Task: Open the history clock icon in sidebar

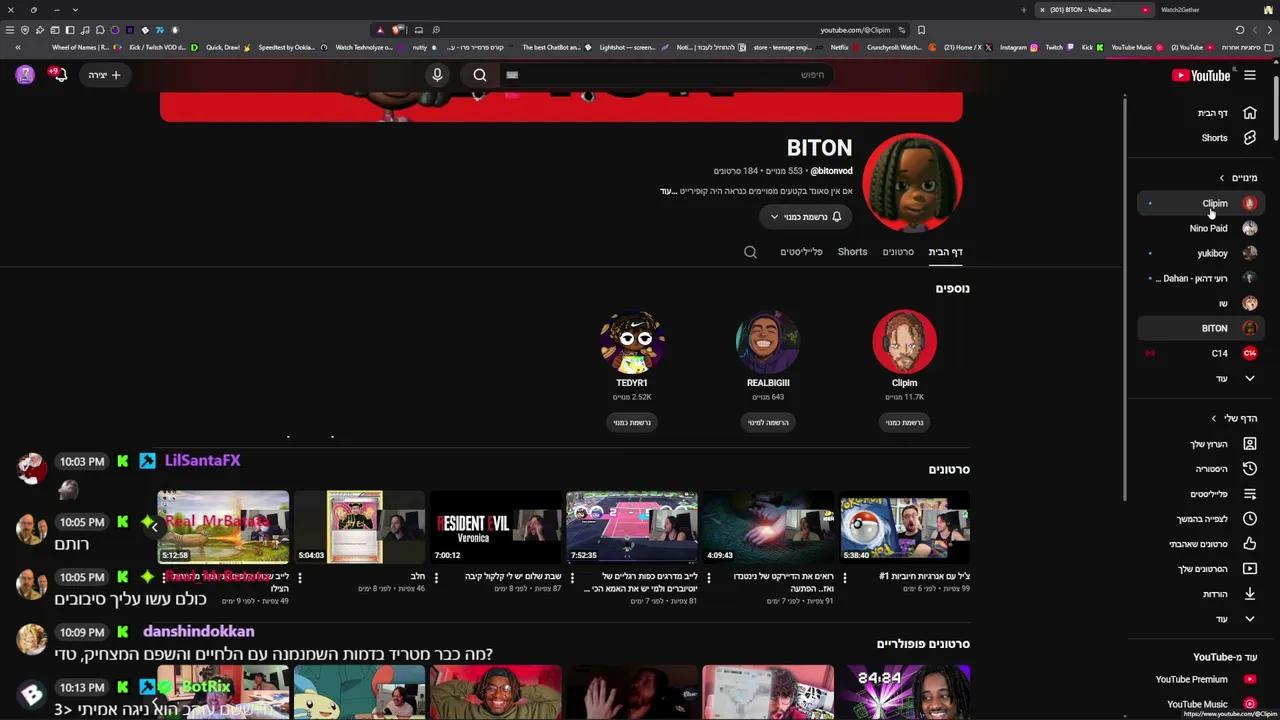Action: point(1250,469)
